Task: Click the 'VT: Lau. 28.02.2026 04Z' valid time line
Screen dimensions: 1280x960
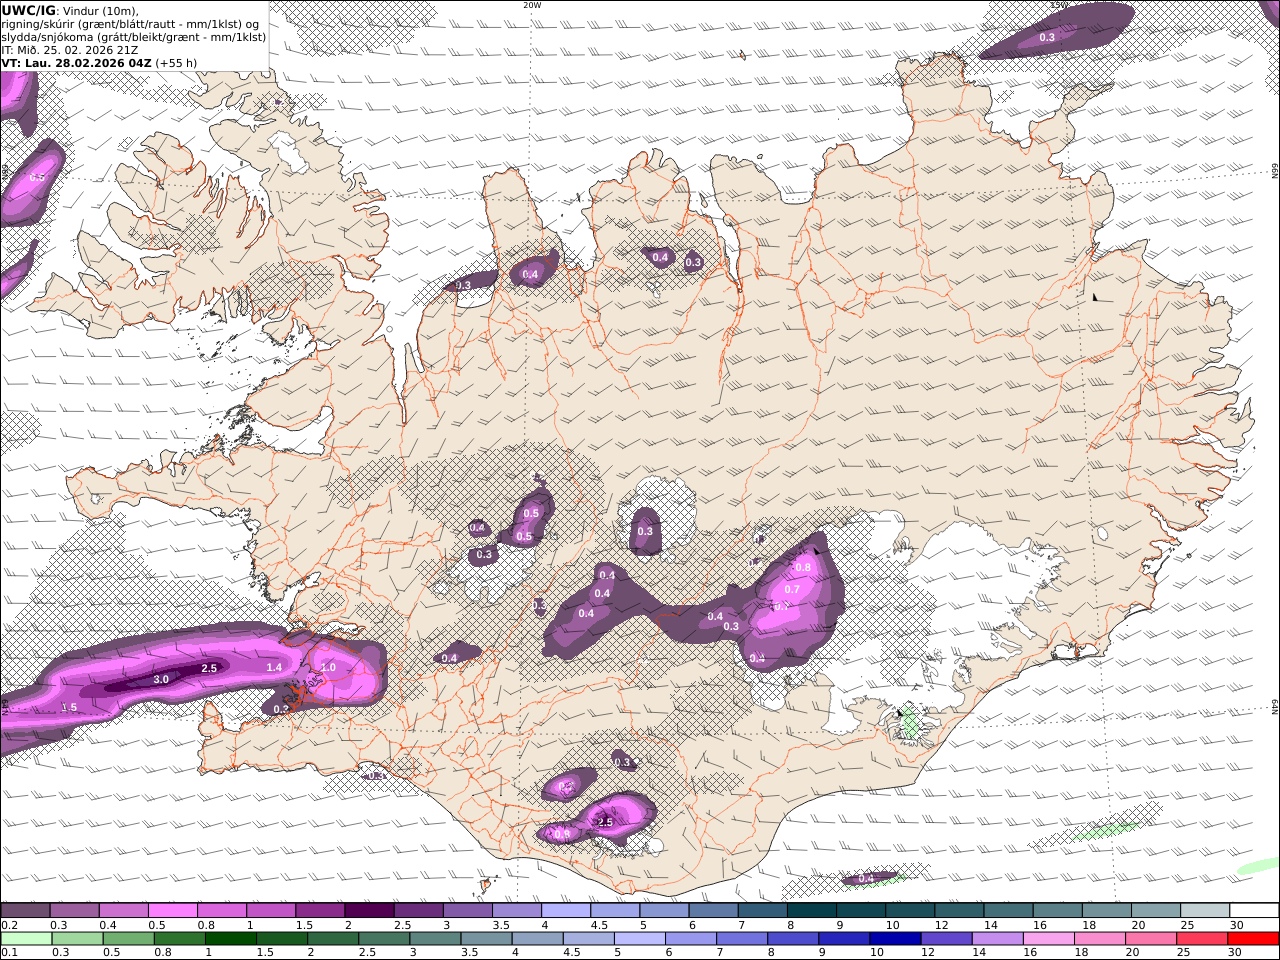Action: [76, 63]
